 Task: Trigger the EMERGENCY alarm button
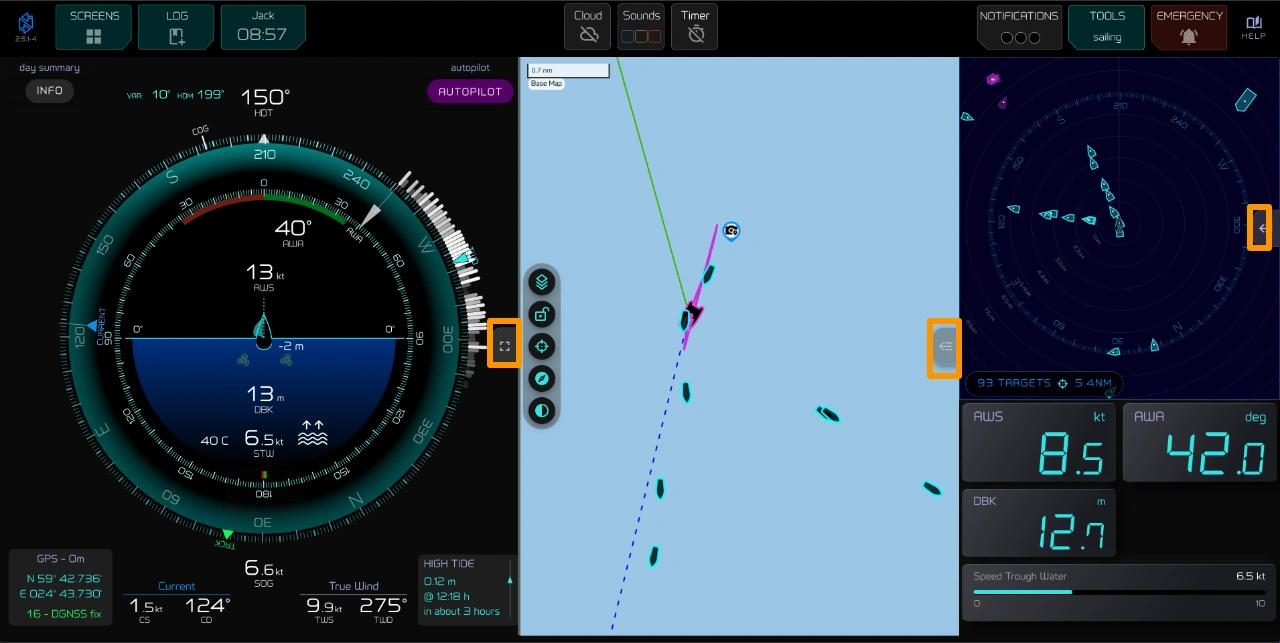click(1189, 27)
